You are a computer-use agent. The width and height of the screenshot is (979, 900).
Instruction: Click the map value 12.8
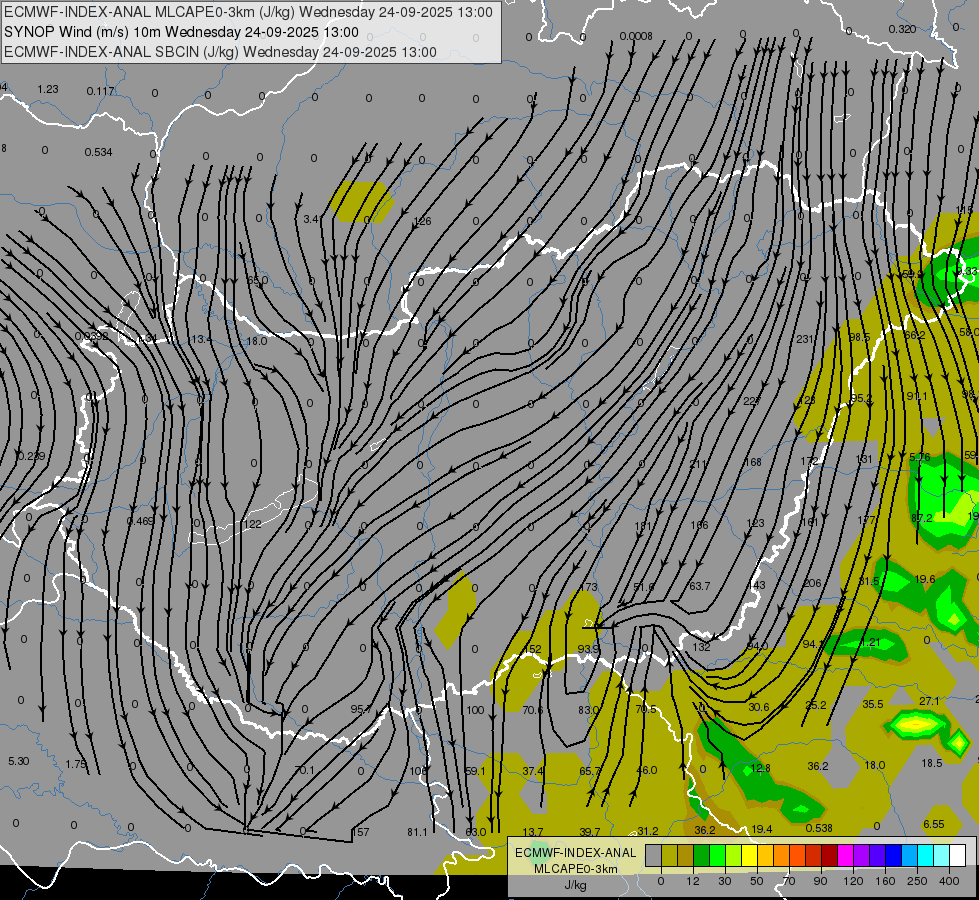[x=760, y=768]
